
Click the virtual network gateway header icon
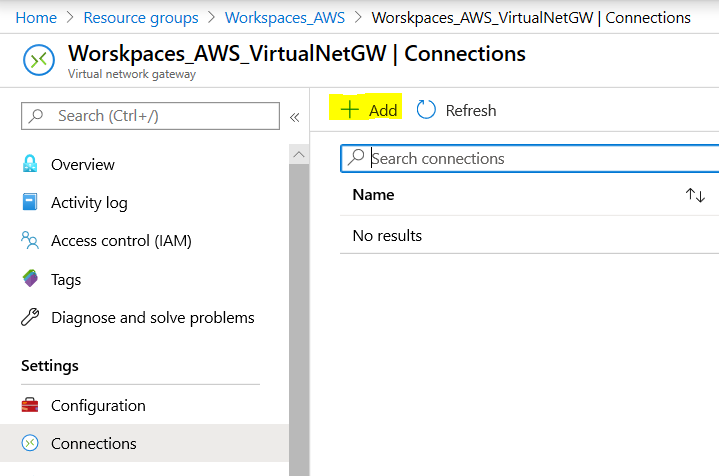click(39, 60)
